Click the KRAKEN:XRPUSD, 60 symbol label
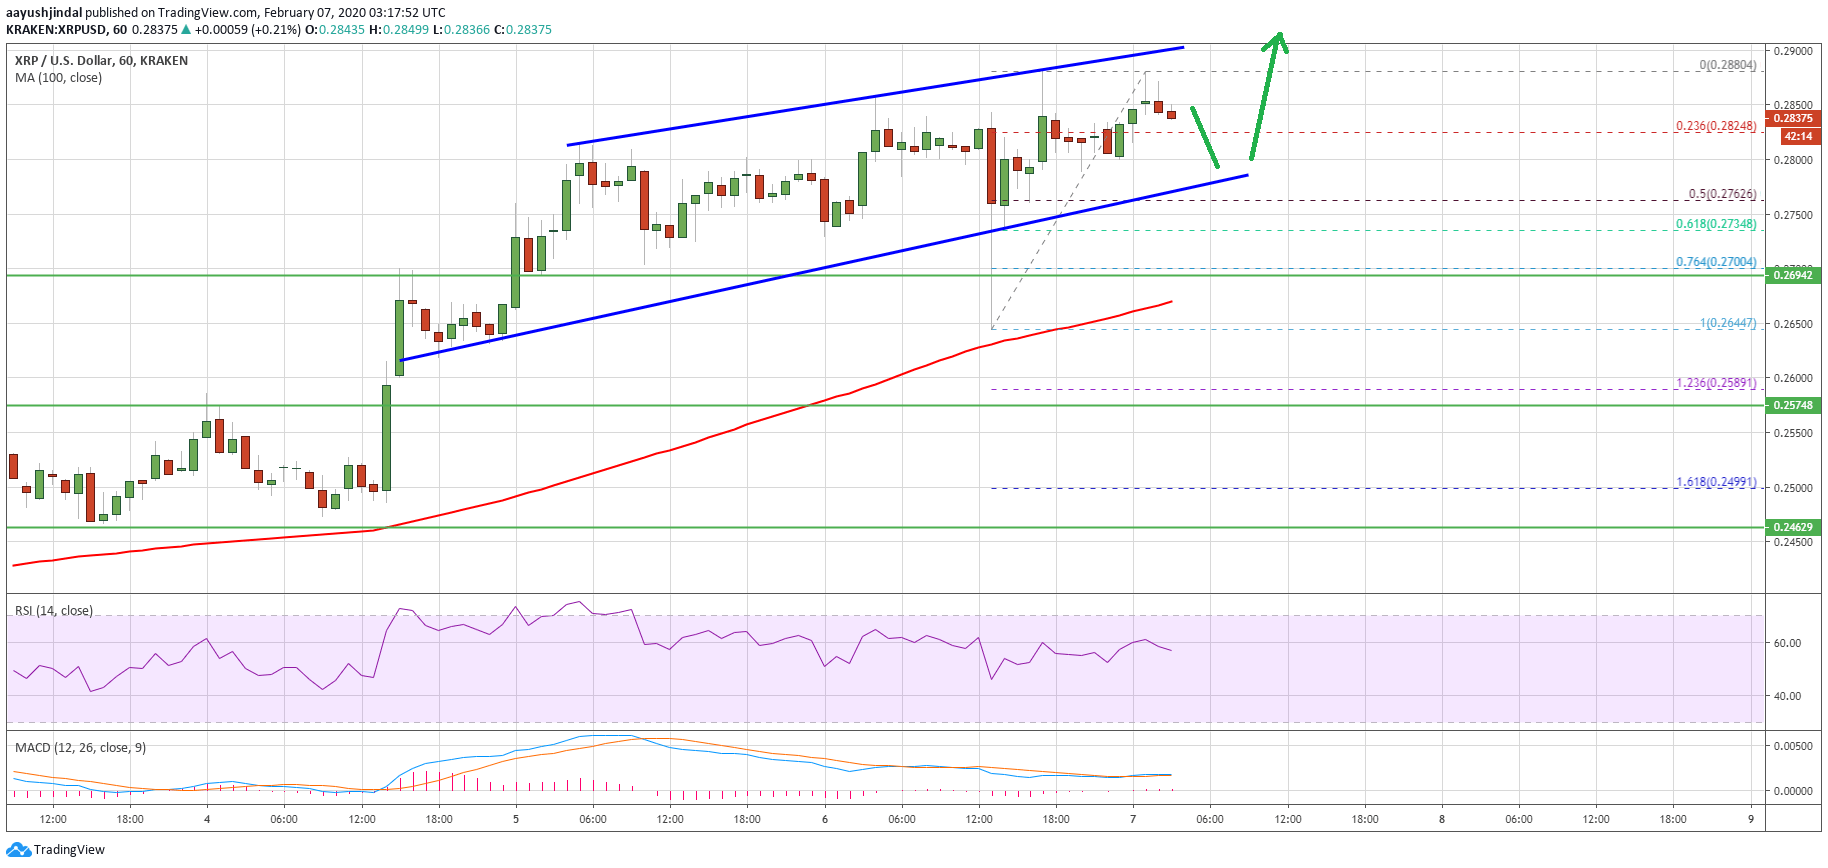The image size is (1828, 868). pos(66,30)
